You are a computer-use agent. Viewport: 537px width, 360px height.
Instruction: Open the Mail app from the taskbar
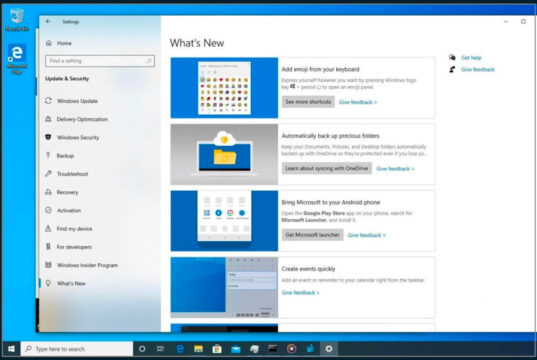(x=236, y=349)
